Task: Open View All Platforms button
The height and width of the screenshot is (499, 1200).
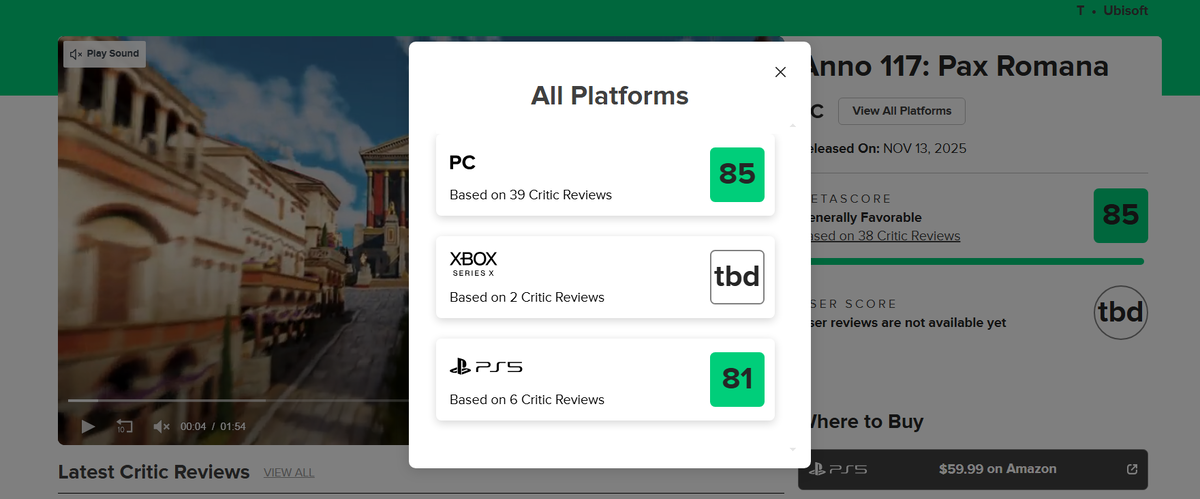Action: [x=901, y=111]
